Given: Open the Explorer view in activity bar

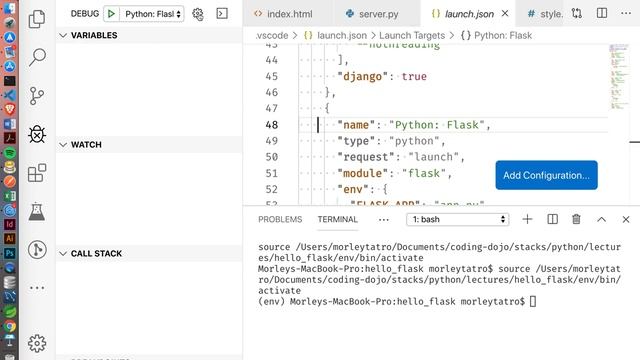Looking at the screenshot, I should (x=37, y=19).
